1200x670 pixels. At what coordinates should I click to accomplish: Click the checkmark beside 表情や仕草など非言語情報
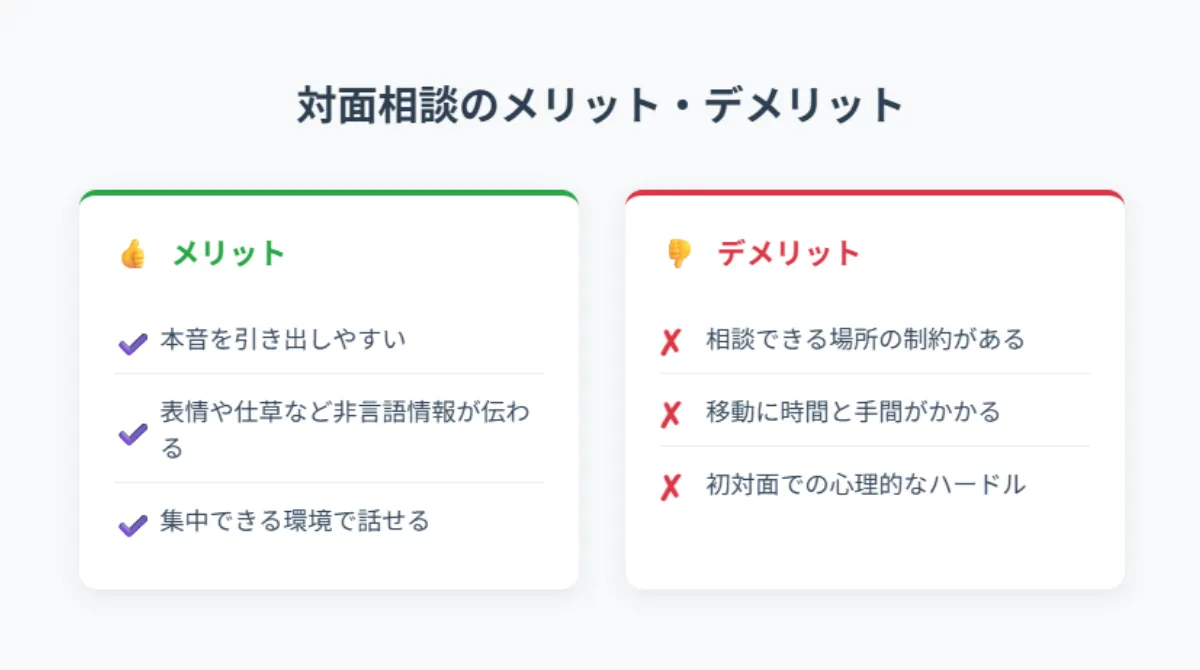click(x=132, y=434)
